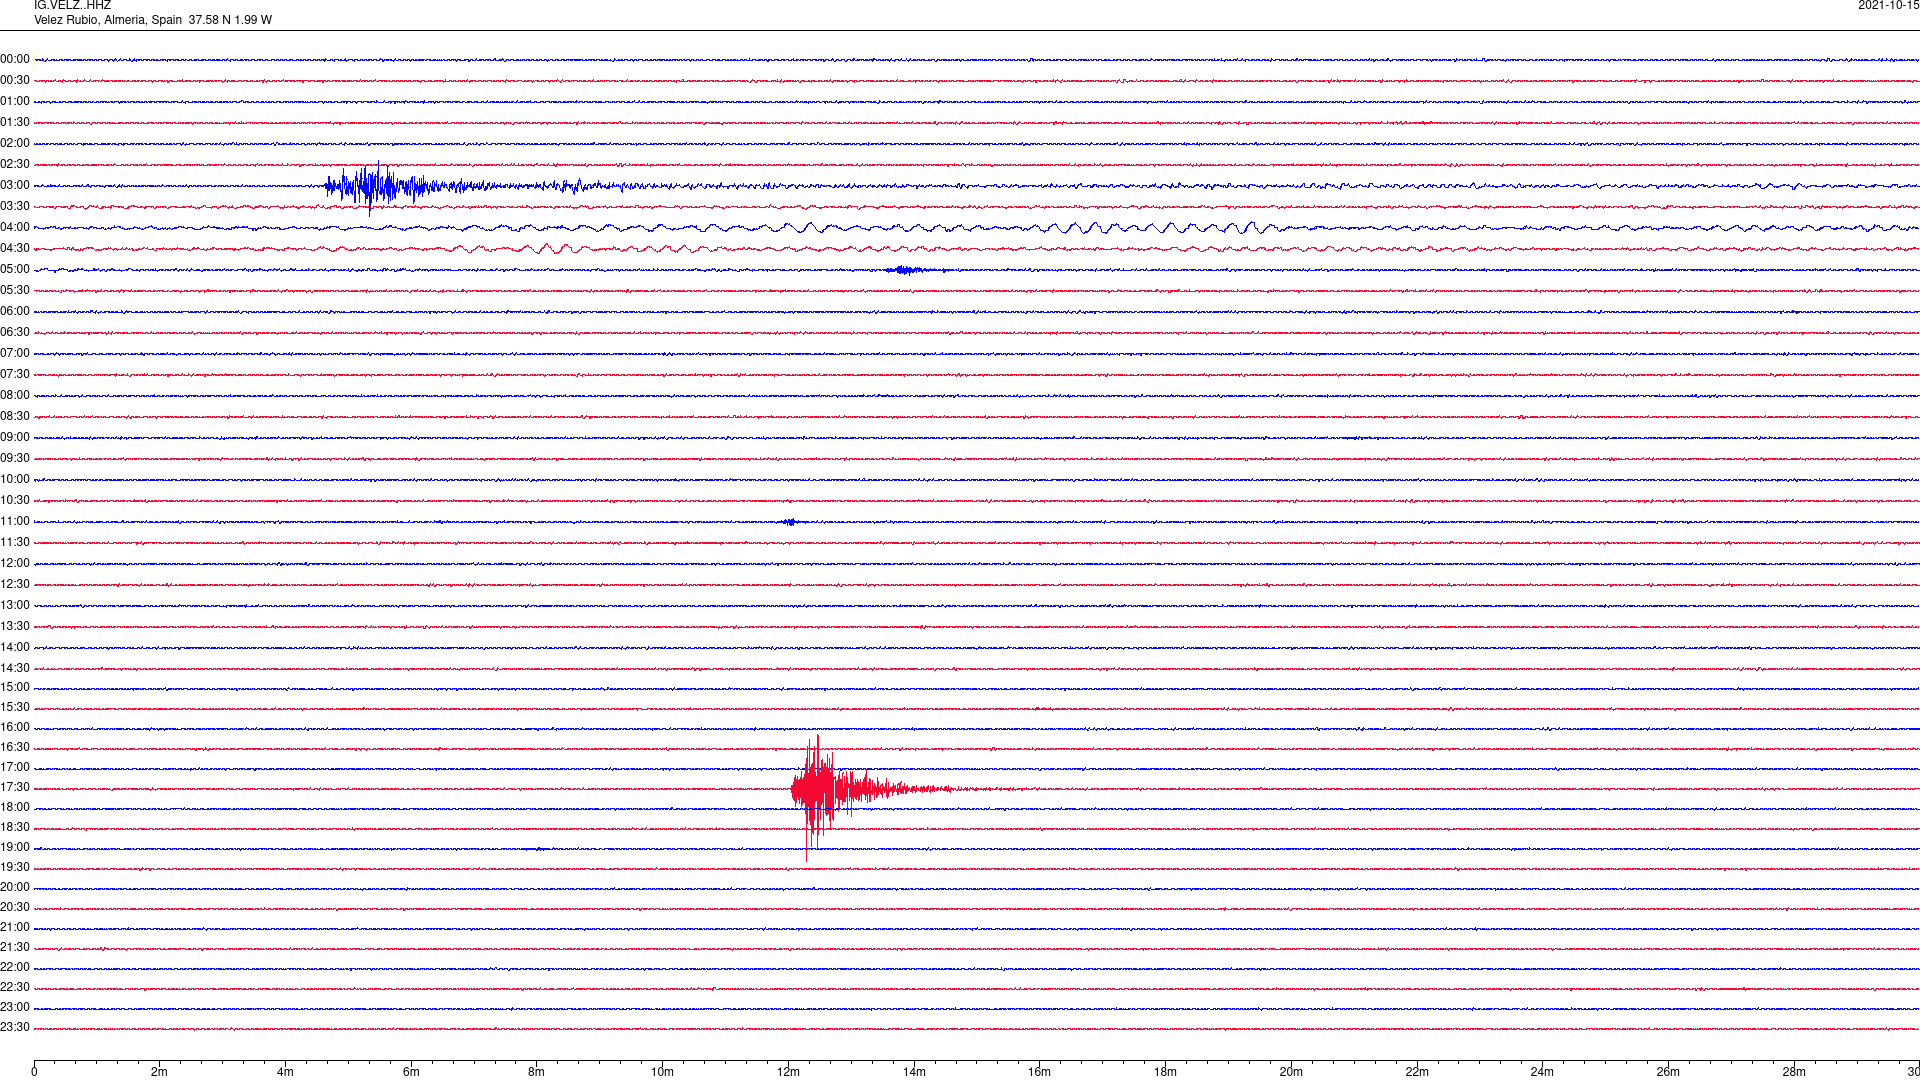This screenshot has width=1920, height=1080.
Task: Select the 16:30 time row label
Action: click(x=15, y=747)
